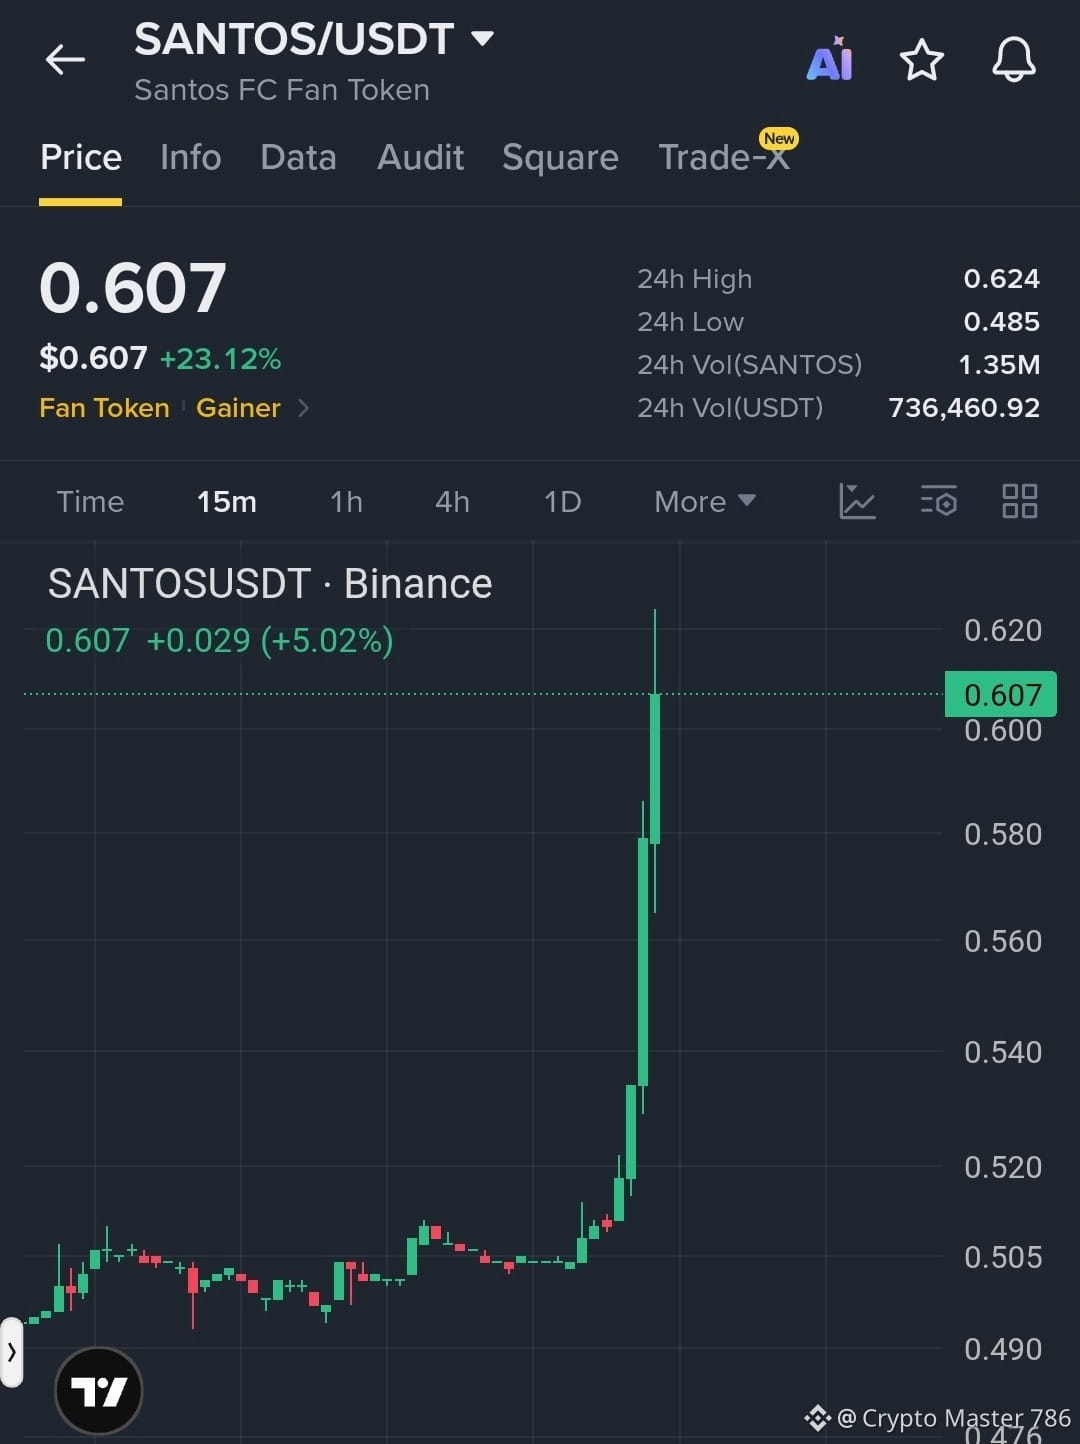Viewport: 1080px width, 1444px height.
Task: Tap the 24h Low value 0.485
Action: click(x=1001, y=322)
